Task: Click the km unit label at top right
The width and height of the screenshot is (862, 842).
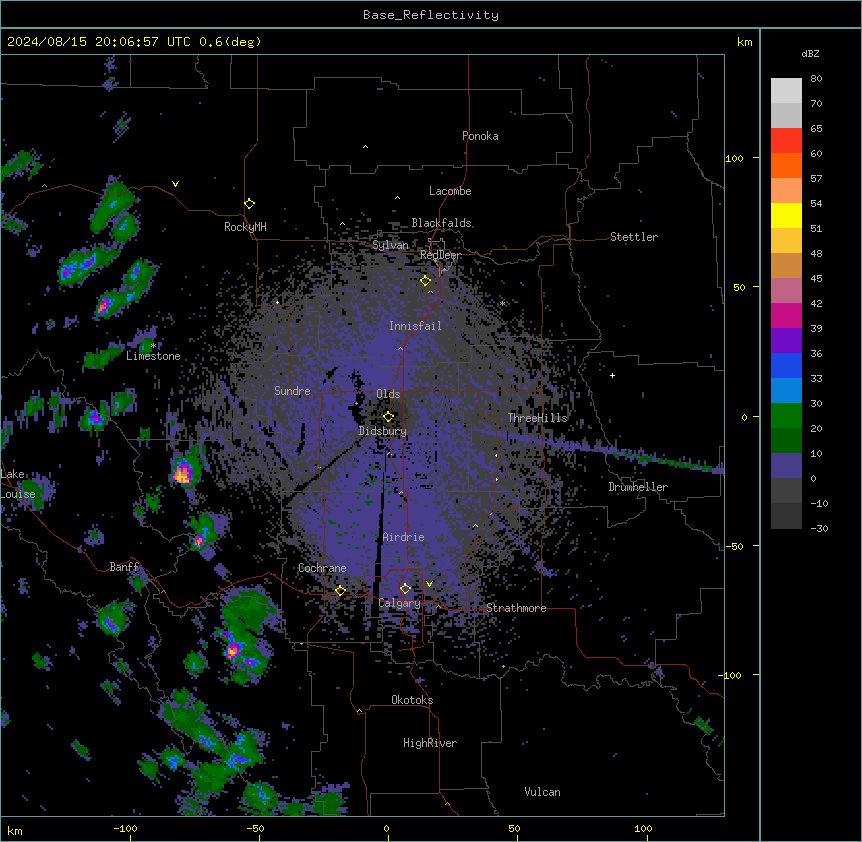Action: 745,42
